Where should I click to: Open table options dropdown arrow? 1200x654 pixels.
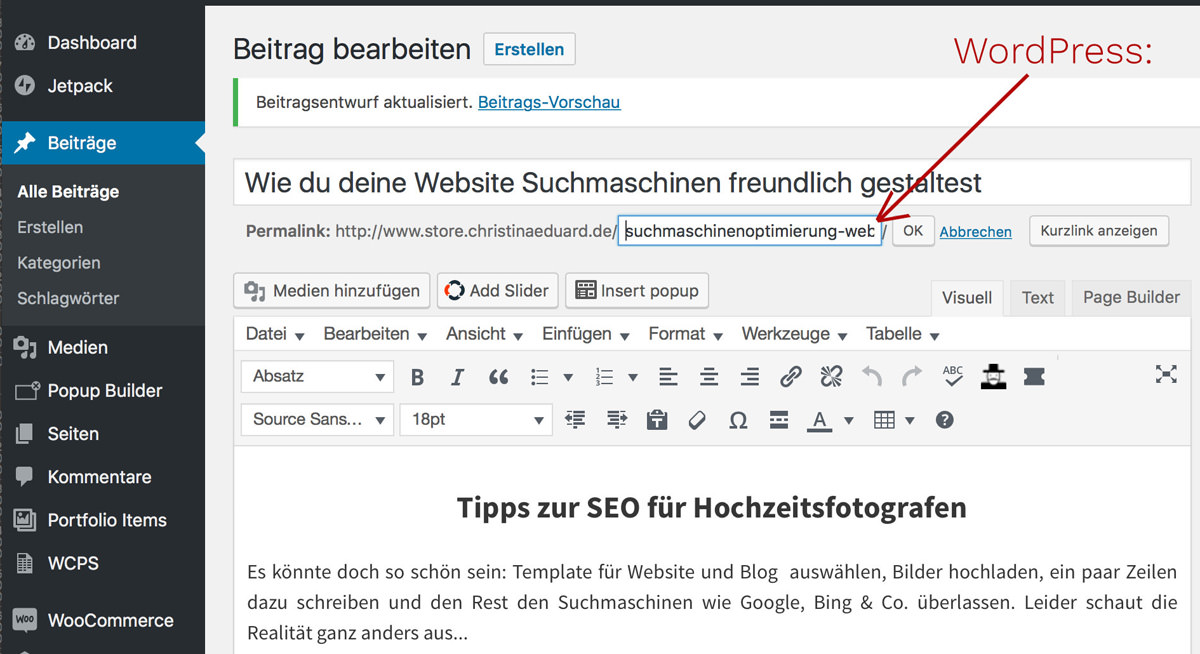coord(910,421)
